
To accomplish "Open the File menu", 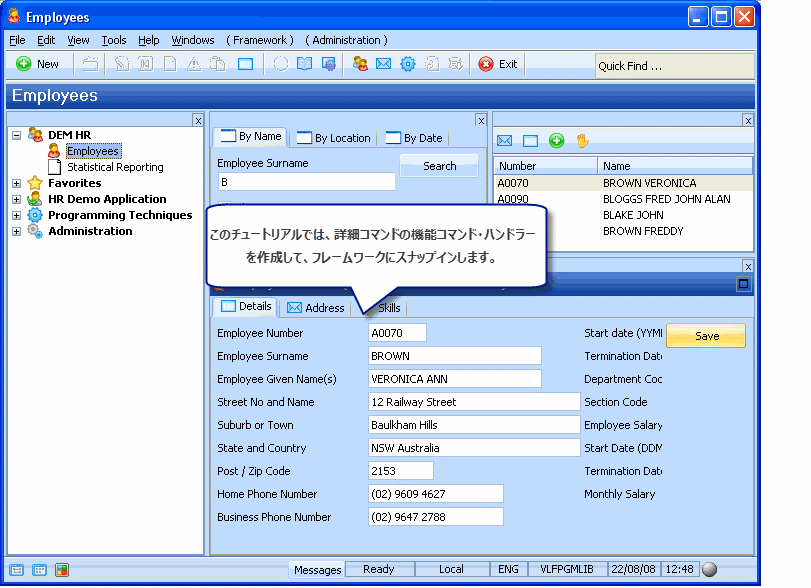I will coord(17,40).
